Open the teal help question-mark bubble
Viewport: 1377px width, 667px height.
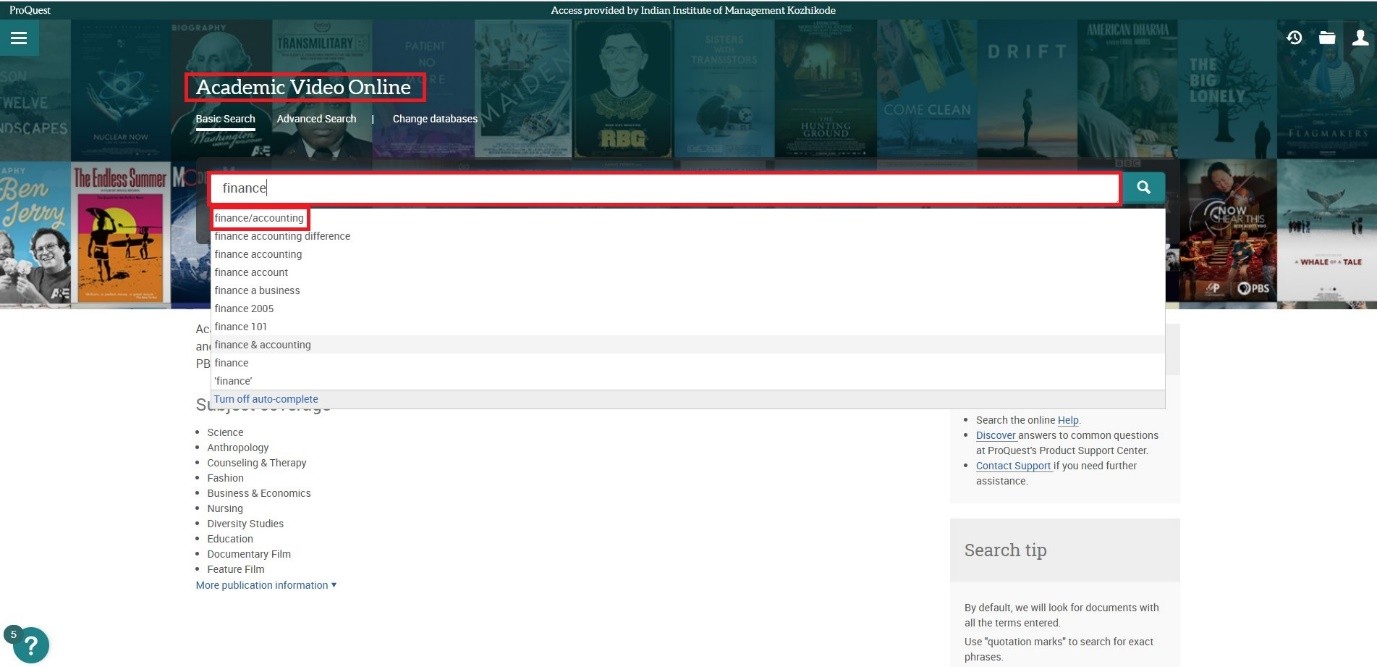[30, 645]
